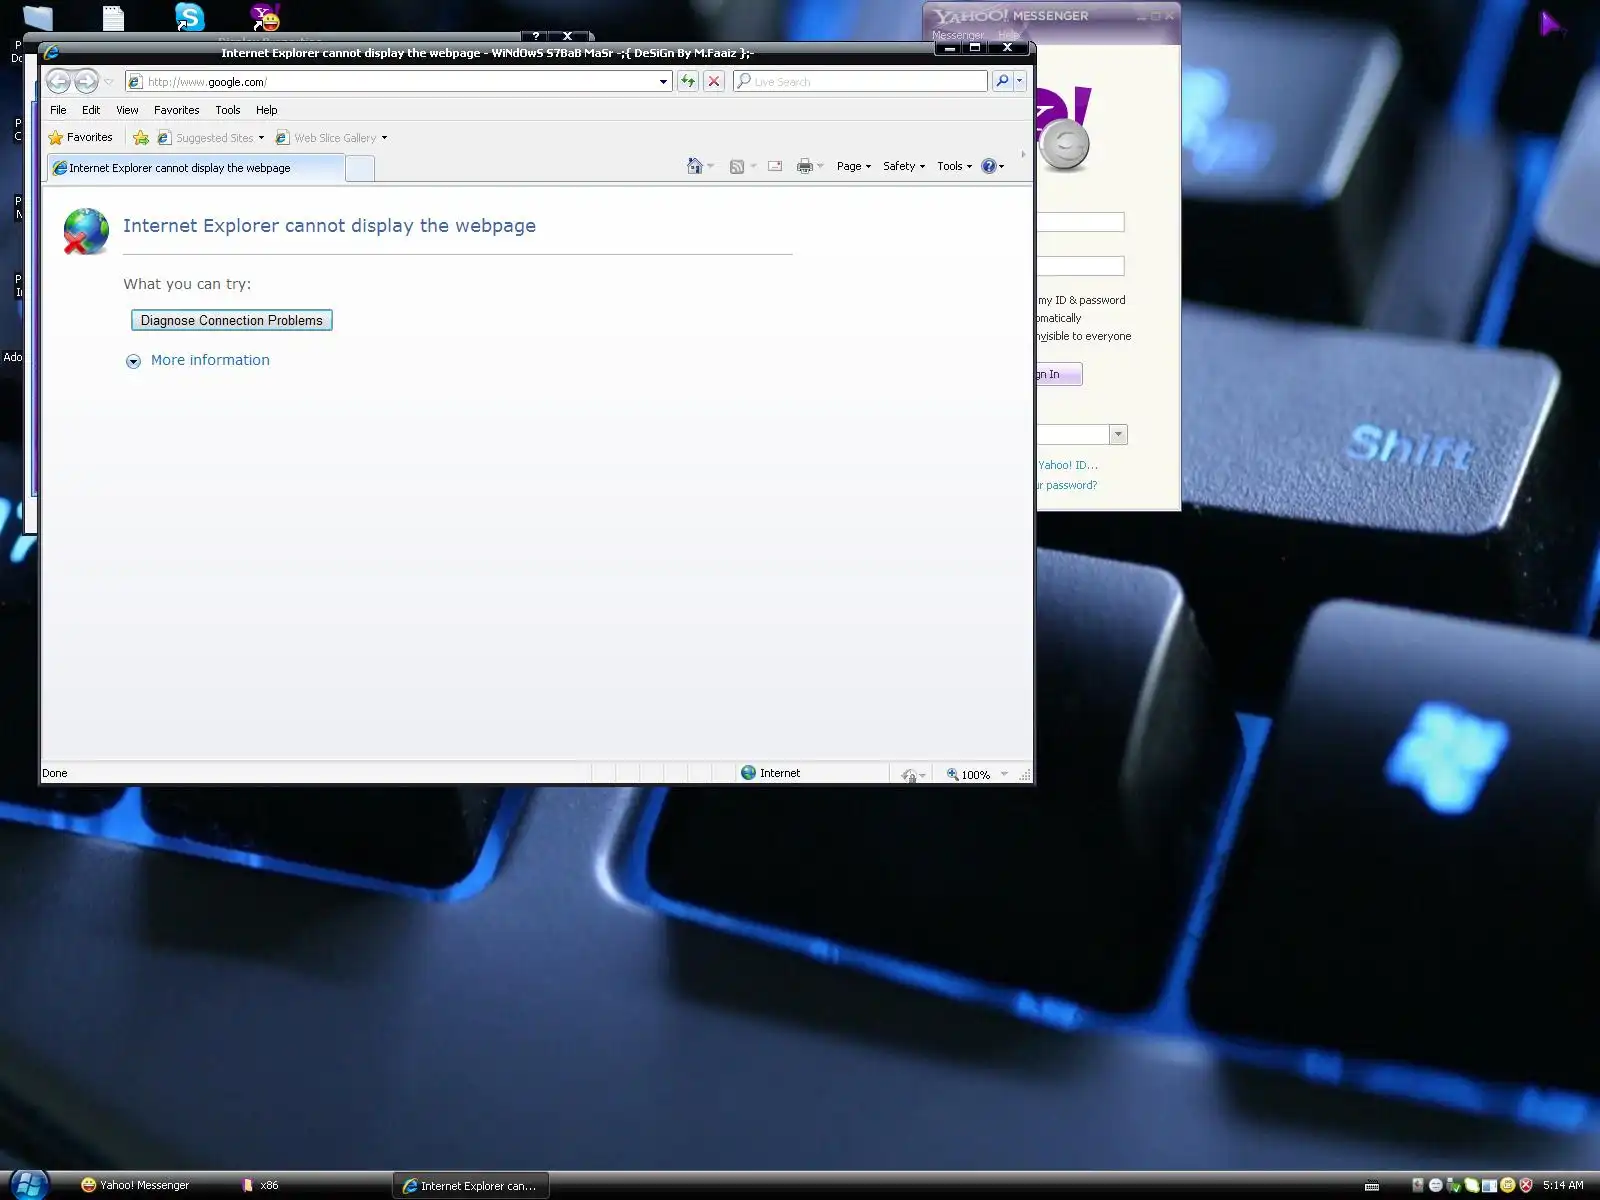The height and width of the screenshot is (1200, 1600).
Task: Click the folder icon on the desktop
Action: [37, 17]
